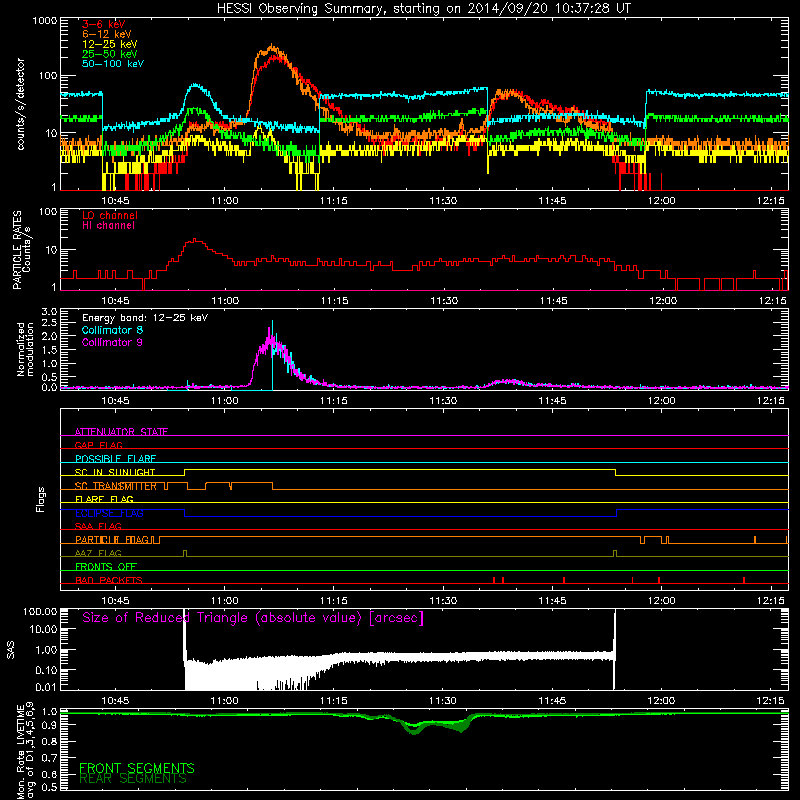800x800 pixels.
Task: Click the SC IN SUNLIGHT flag label
Action: tap(115, 472)
